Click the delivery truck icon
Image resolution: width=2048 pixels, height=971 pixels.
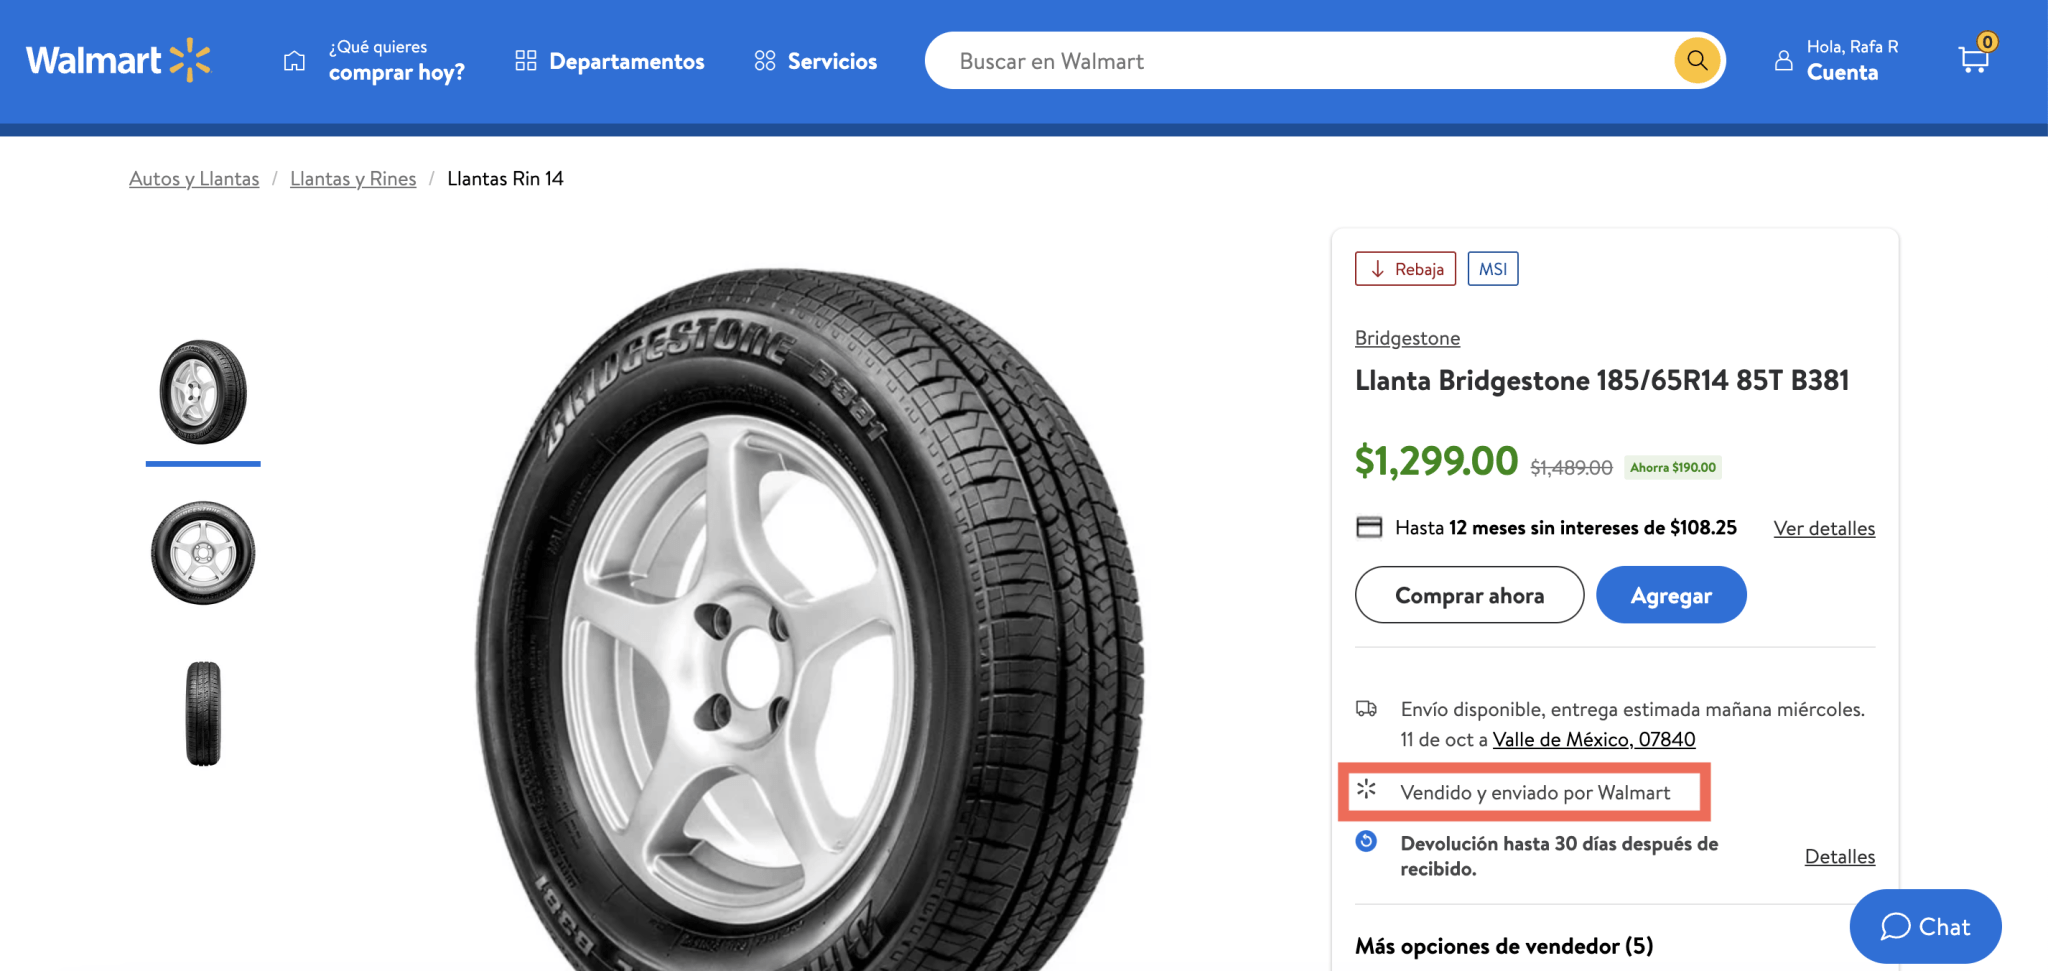pyautogui.click(x=1366, y=709)
